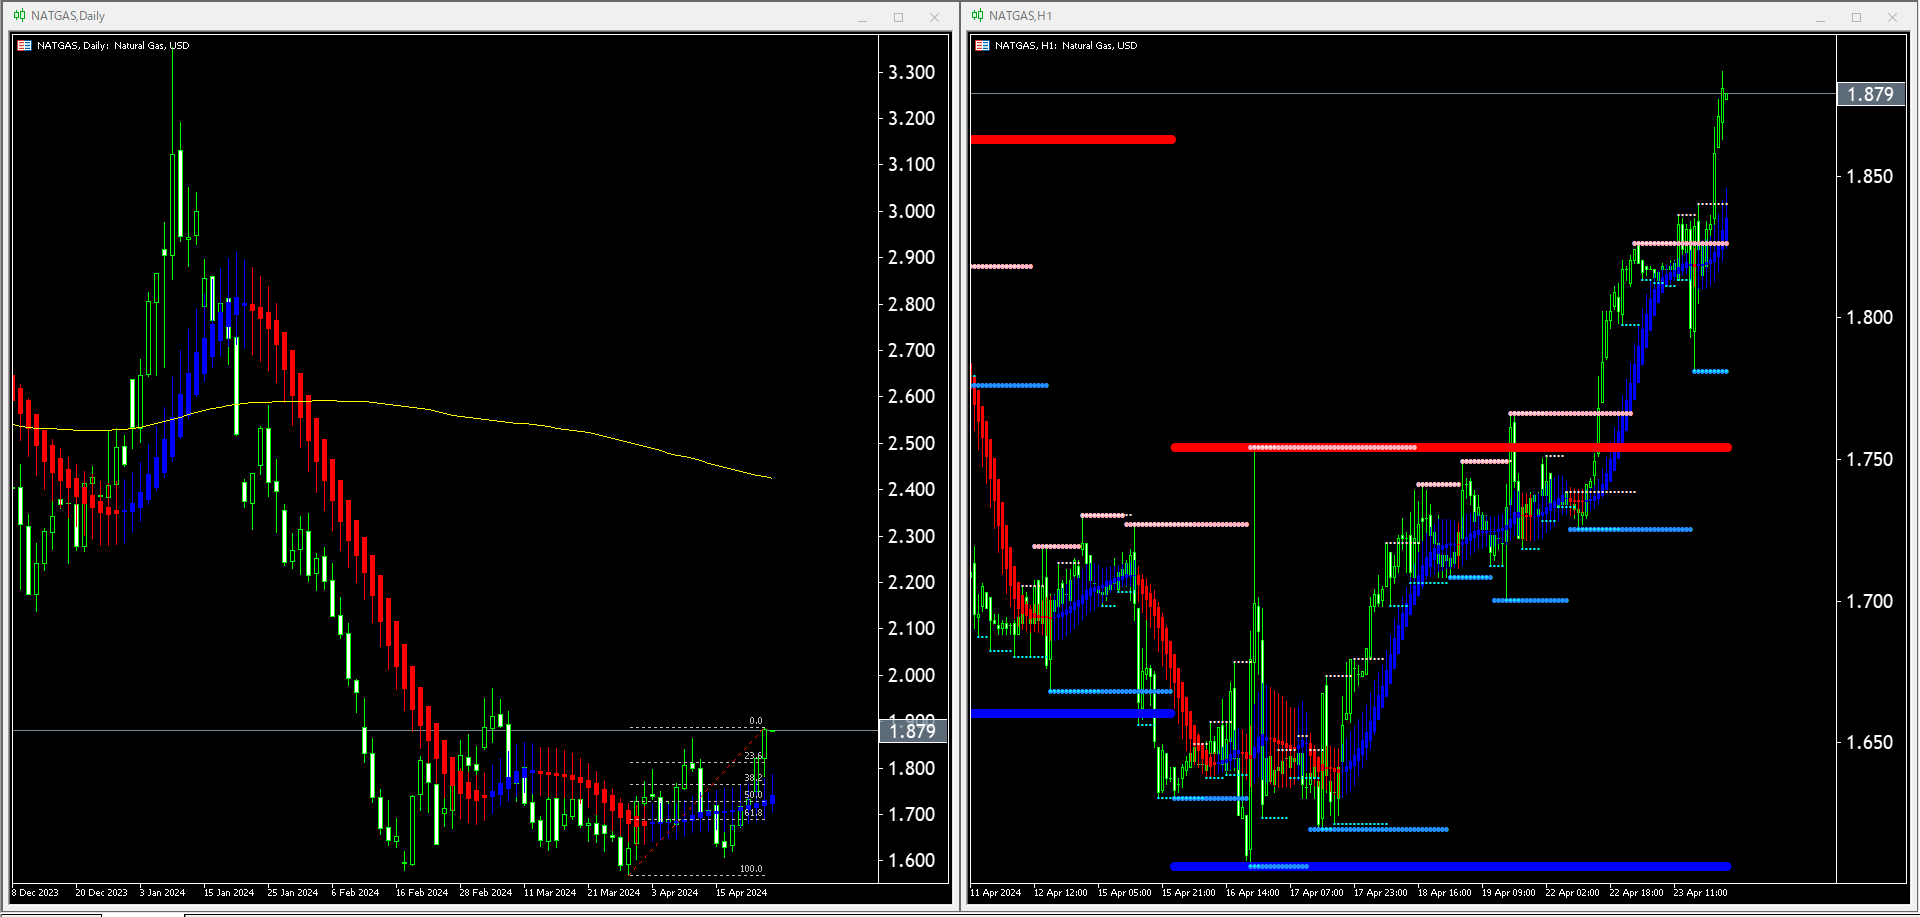Click the '17 Apr 23:00' label on H1 time axis
Viewport: 1920px width, 917px height.
click(x=1381, y=893)
